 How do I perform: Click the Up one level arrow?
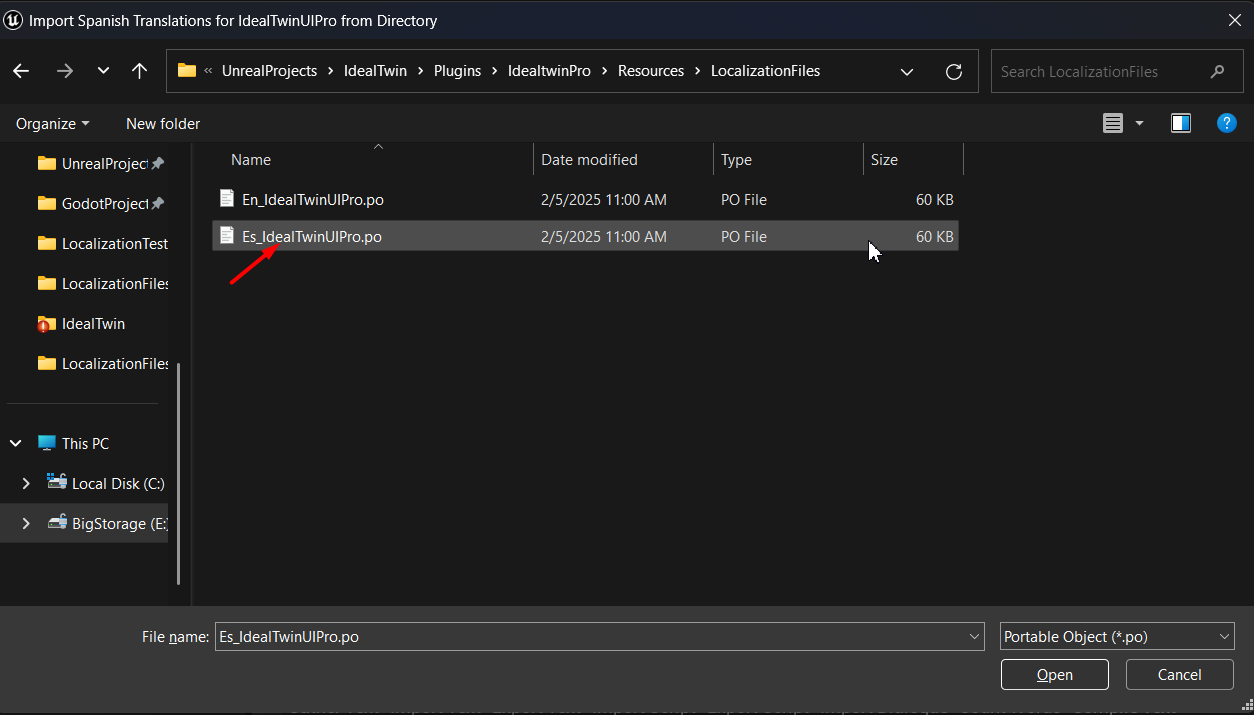(139, 71)
